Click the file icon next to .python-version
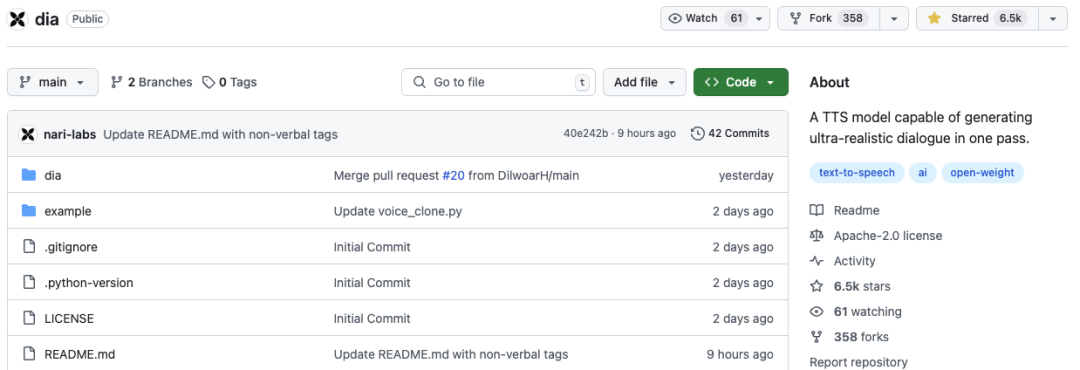The height and width of the screenshot is (370, 1080). point(28,282)
